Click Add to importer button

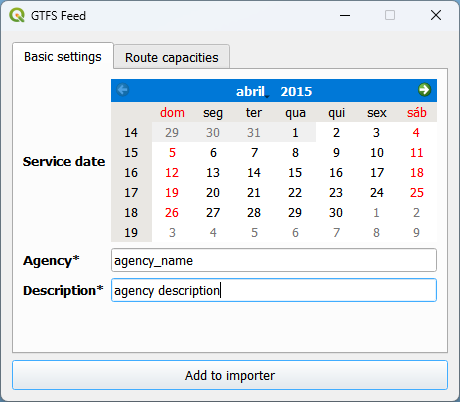230,375
